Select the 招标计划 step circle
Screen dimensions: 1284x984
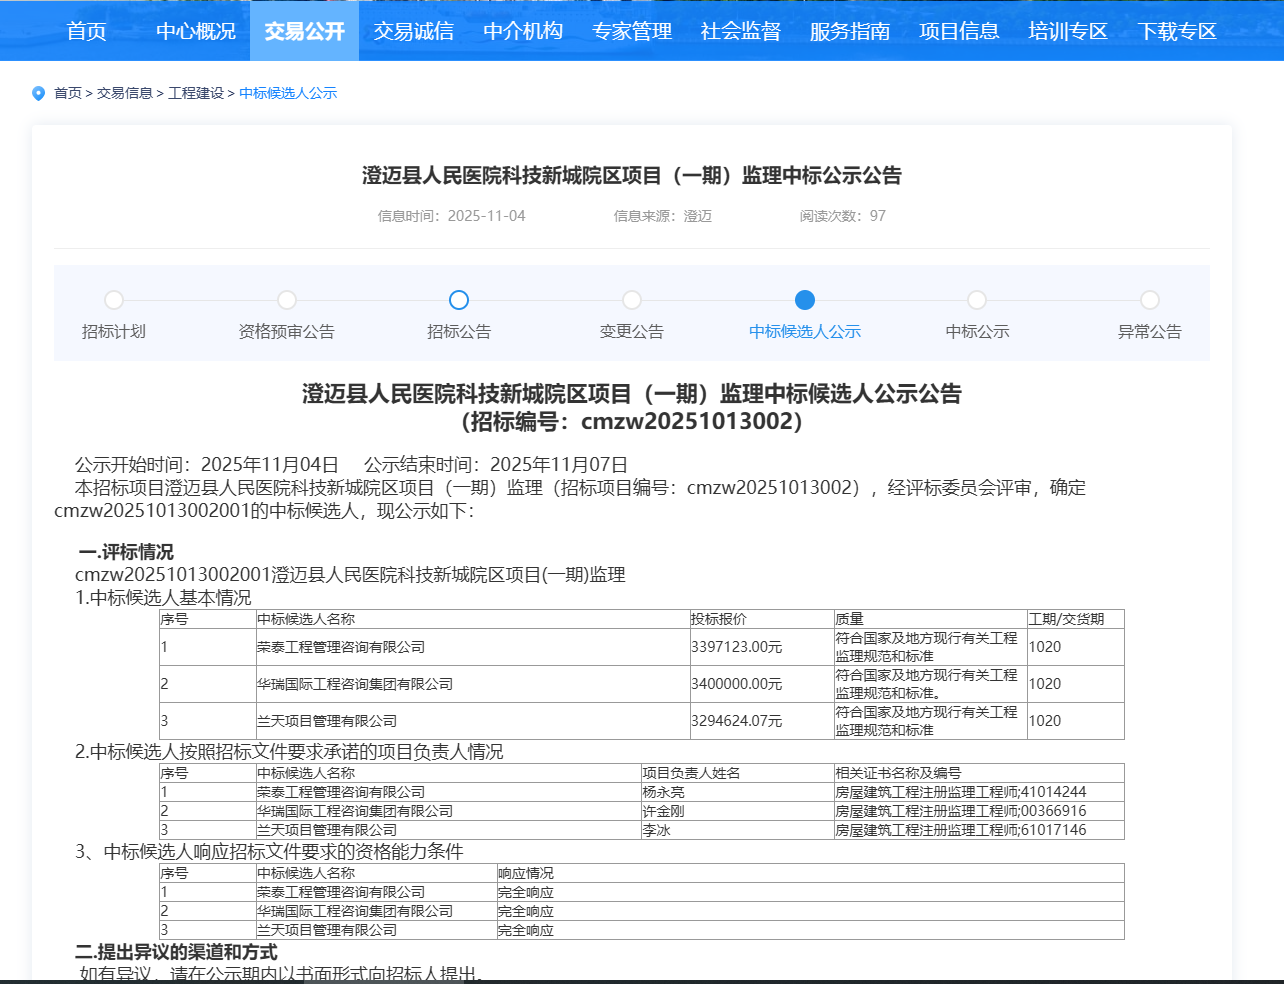coord(114,300)
